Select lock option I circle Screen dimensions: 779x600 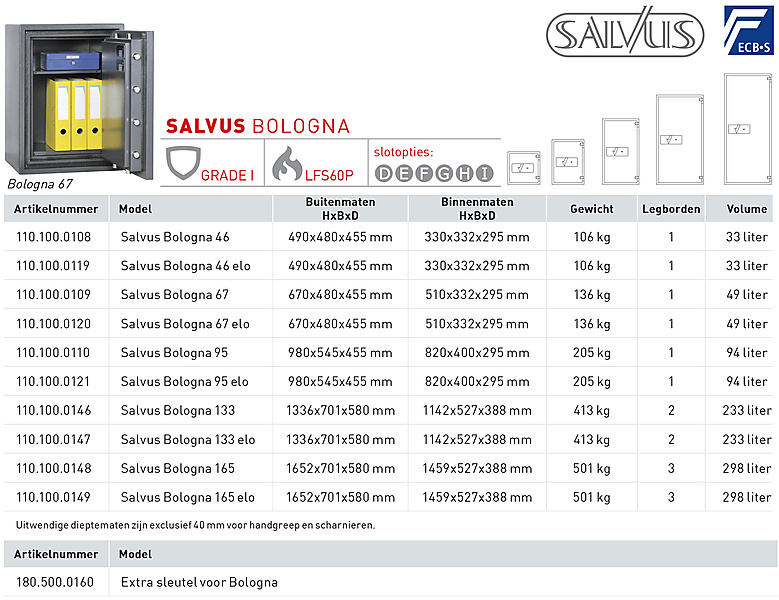click(x=484, y=173)
